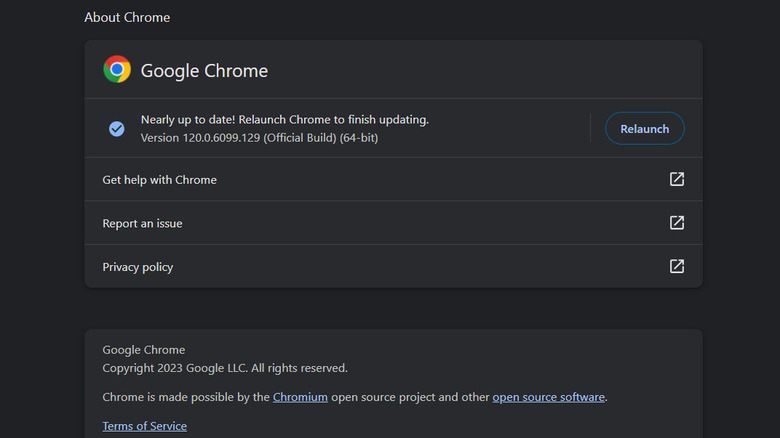Open the Terms of Service link
The height and width of the screenshot is (438, 780).
(145, 426)
